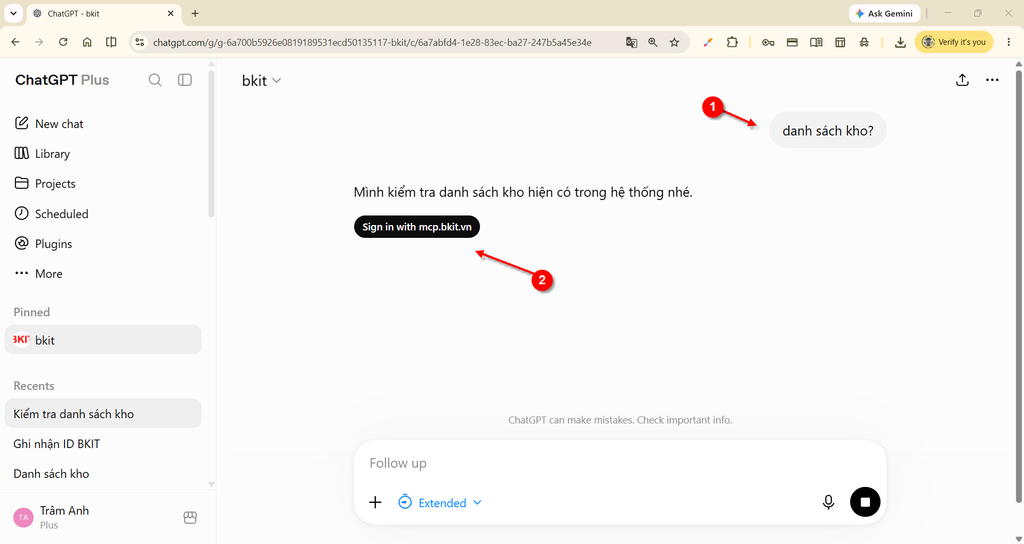The width and height of the screenshot is (1024, 544).
Task: Click ChatGPT can make mistakes notice
Action: coord(620,420)
